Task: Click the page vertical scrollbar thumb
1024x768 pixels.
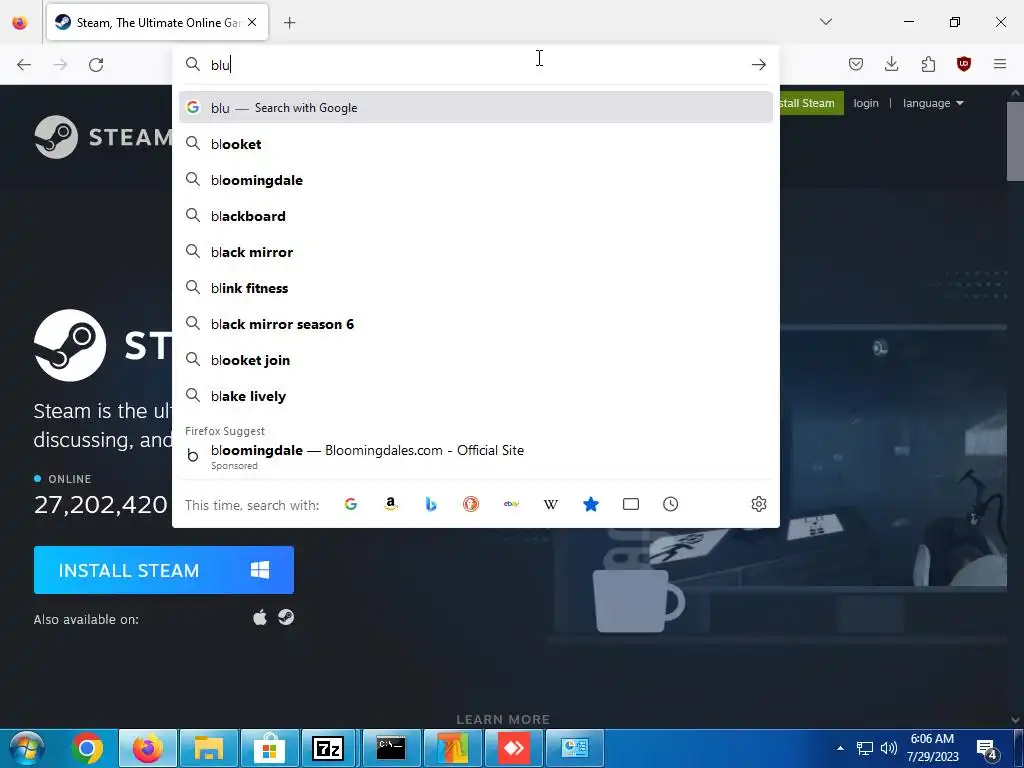Action: click(x=1015, y=140)
